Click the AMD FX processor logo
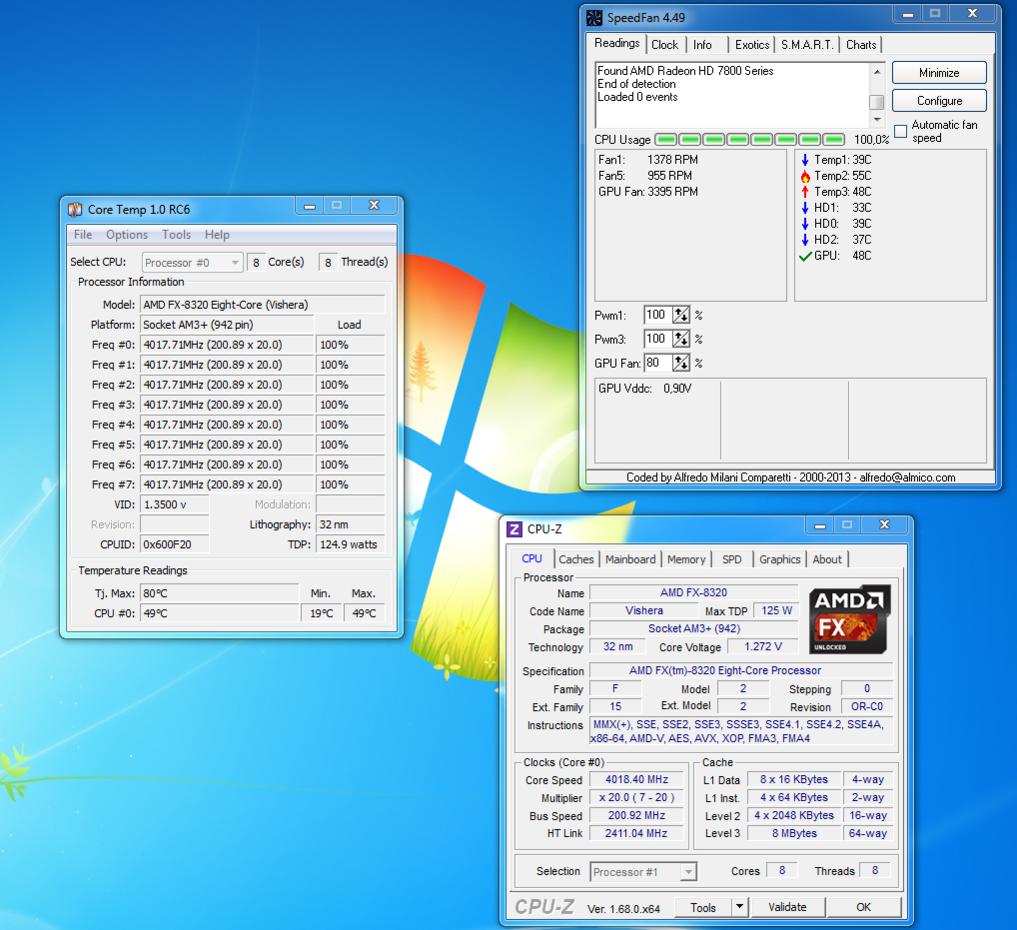 tap(849, 620)
